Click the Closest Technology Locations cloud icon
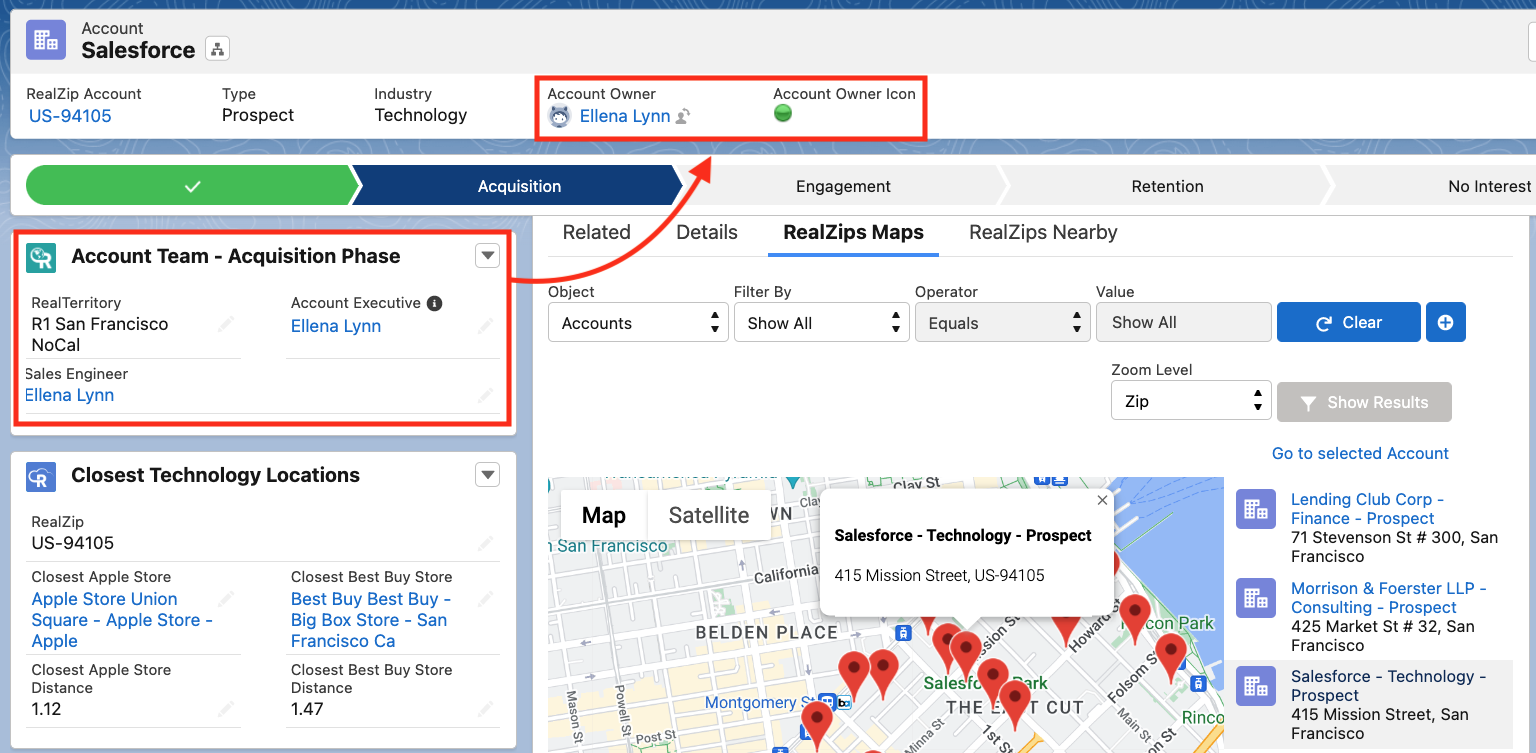This screenshot has height=753, width=1536. 41,476
